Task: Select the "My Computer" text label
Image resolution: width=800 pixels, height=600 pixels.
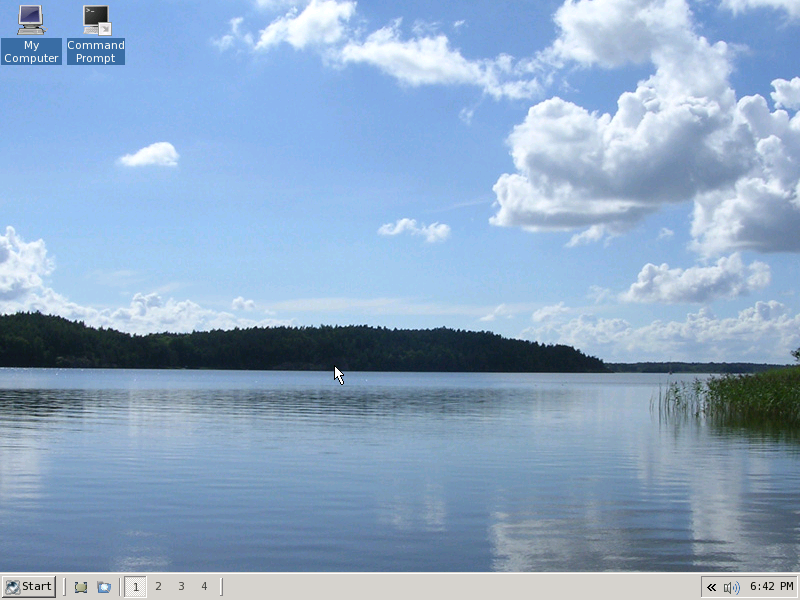Action: [31, 52]
